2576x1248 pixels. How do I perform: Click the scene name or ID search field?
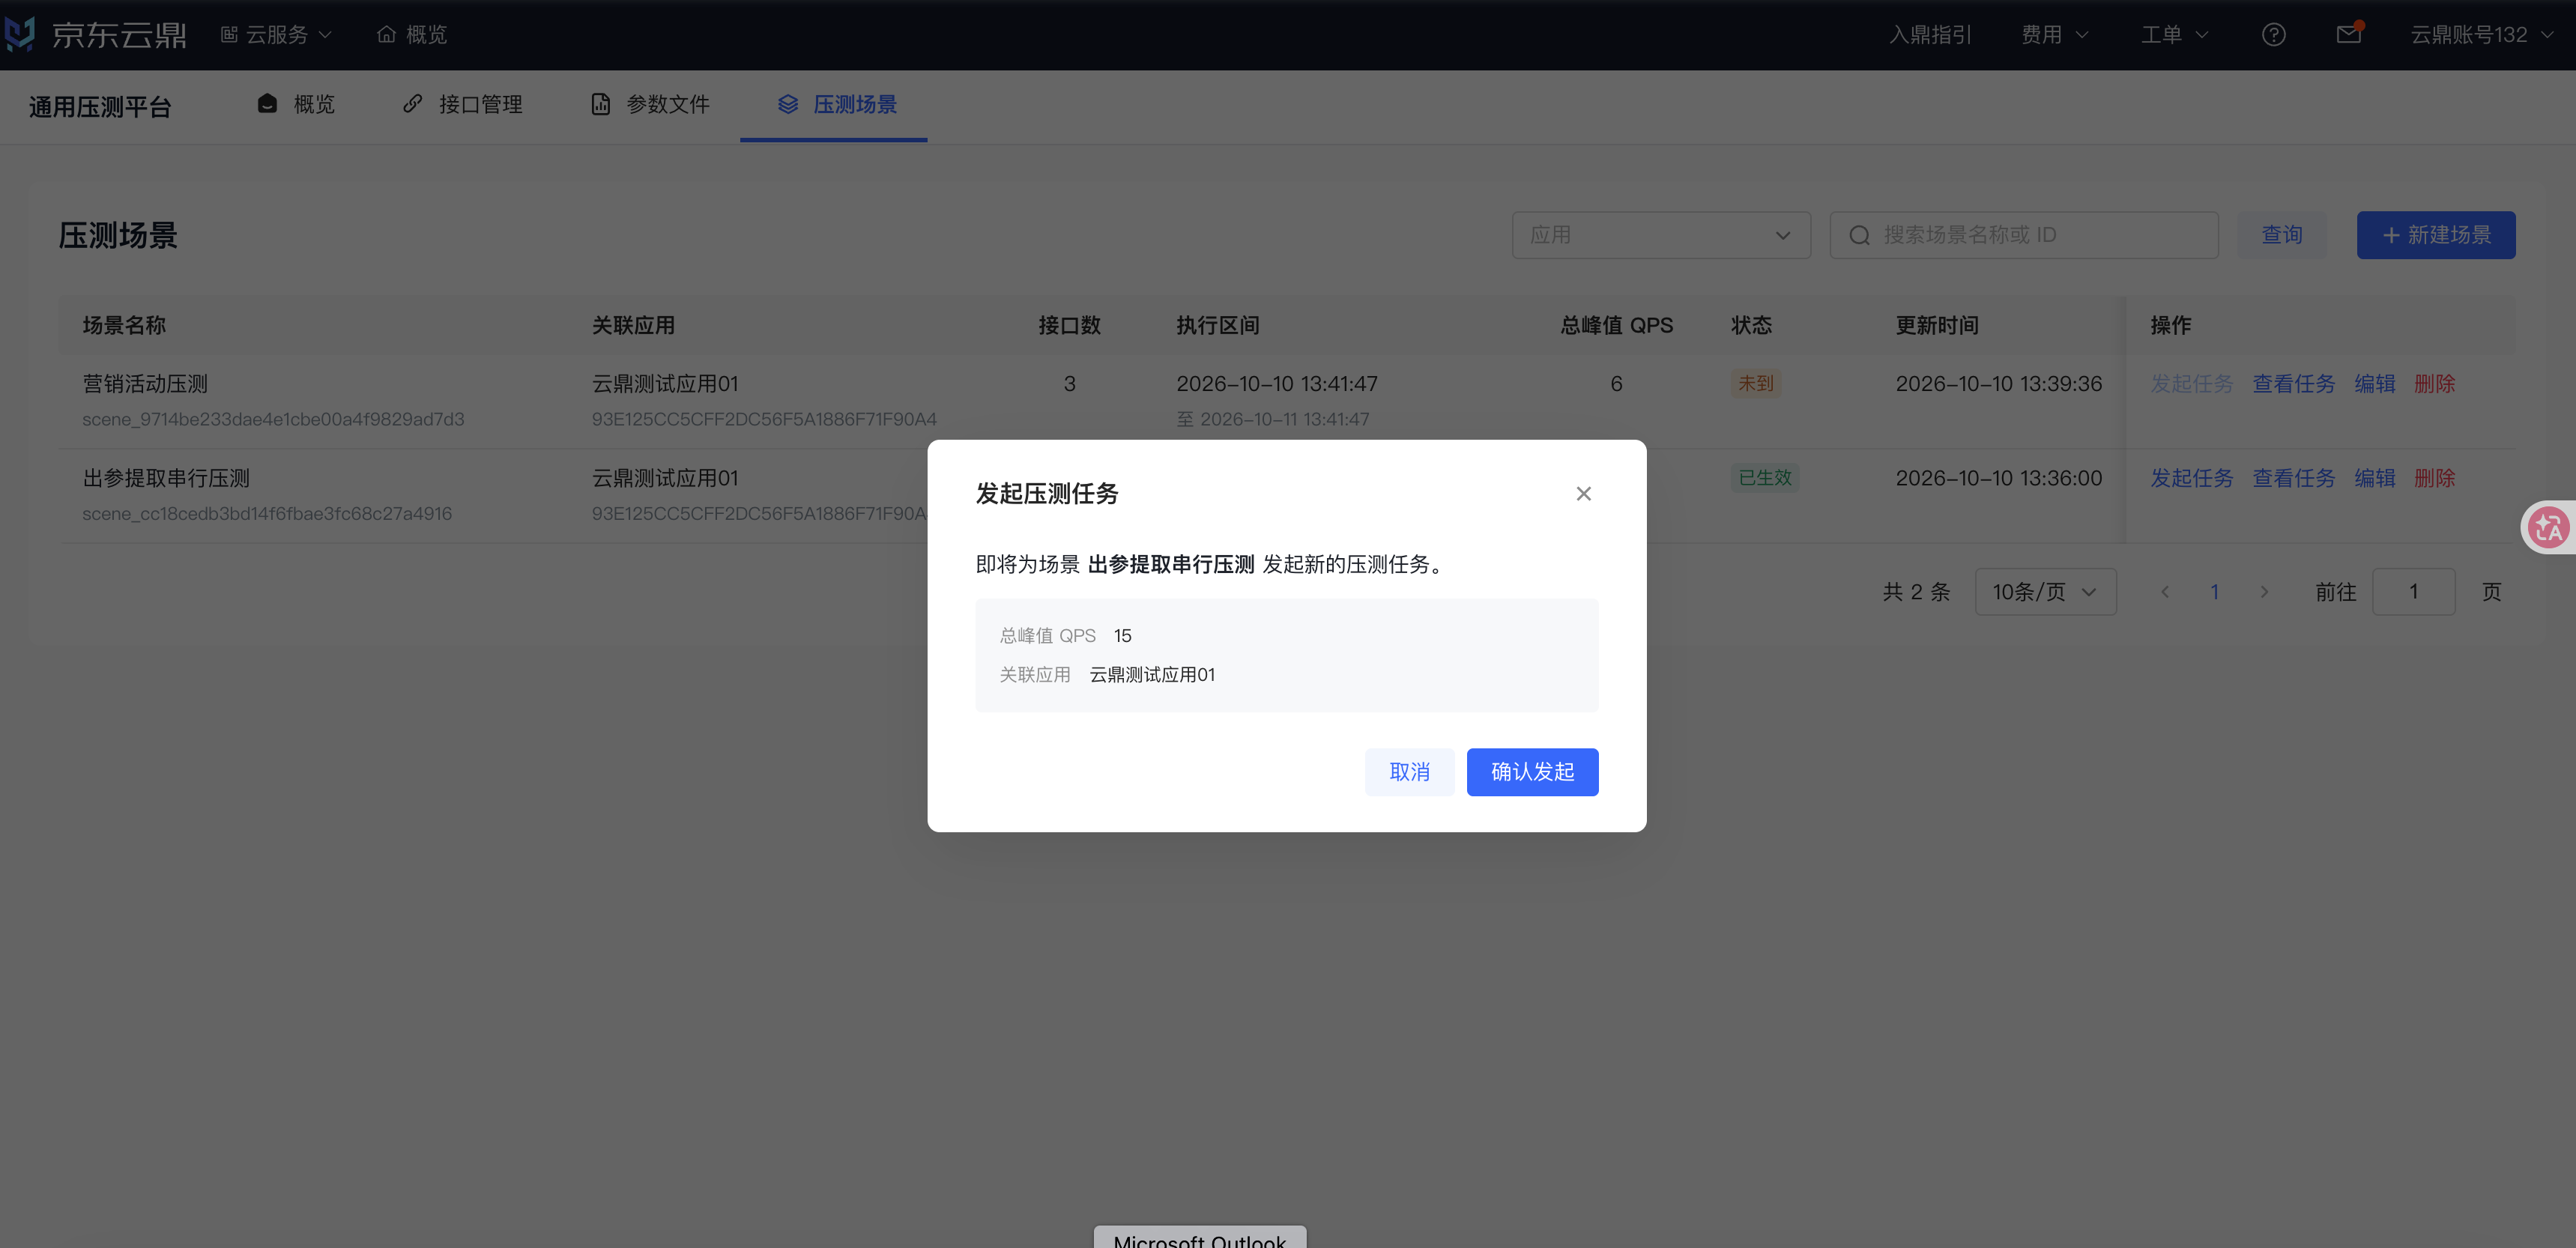pos(2024,235)
